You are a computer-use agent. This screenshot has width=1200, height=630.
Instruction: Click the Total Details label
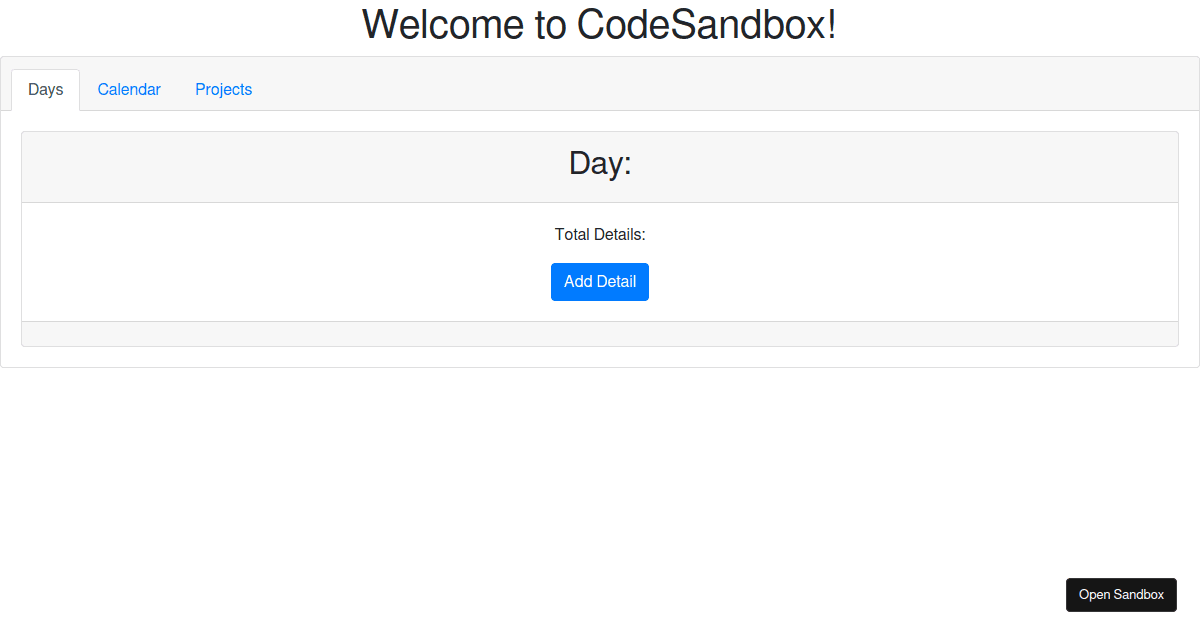tap(599, 234)
